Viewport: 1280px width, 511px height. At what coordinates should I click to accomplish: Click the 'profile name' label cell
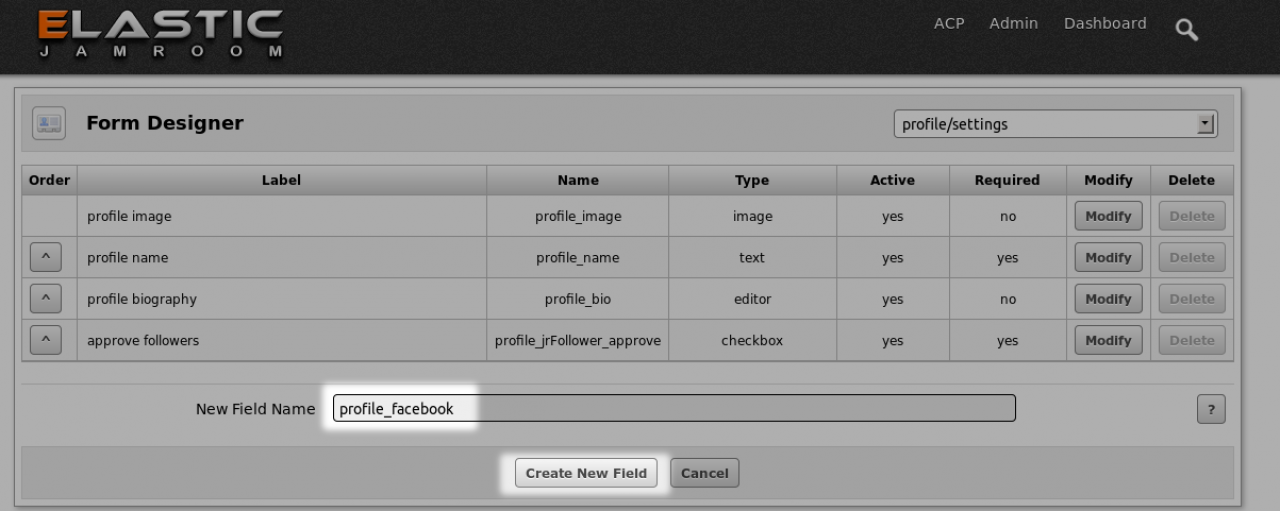tap(282, 257)
